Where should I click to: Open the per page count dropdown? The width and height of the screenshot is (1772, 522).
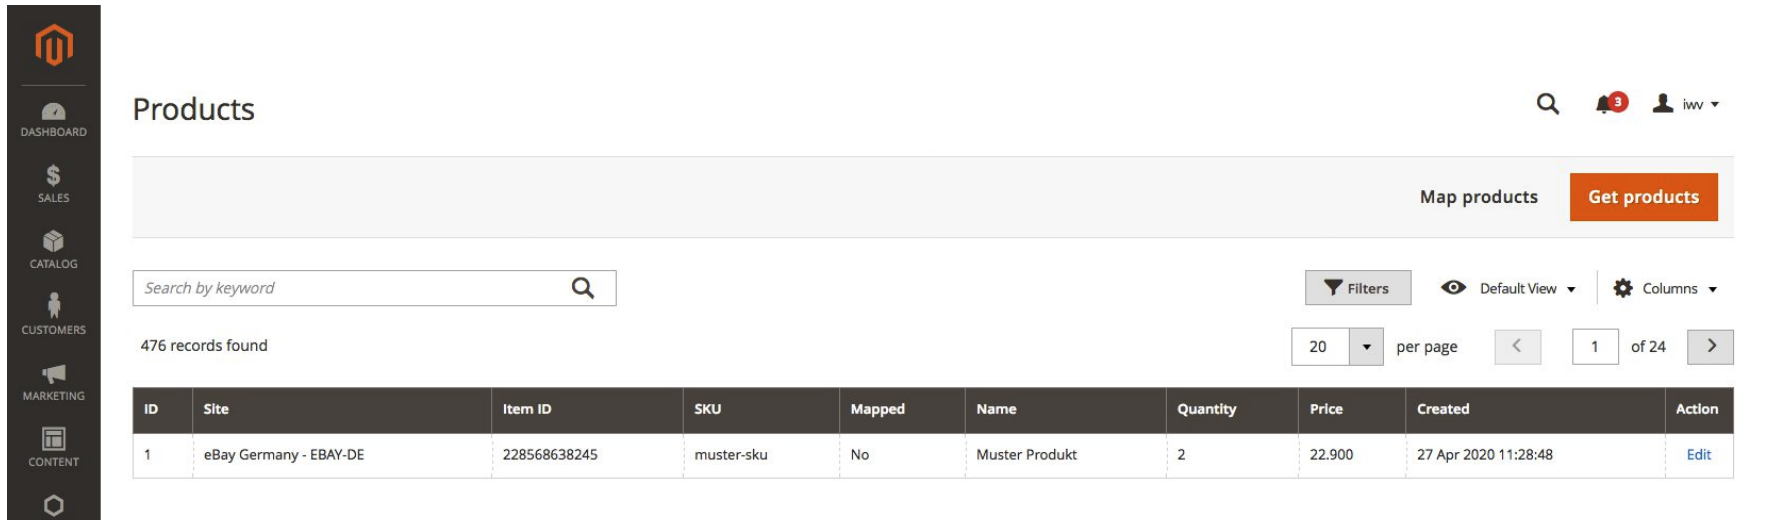point(1366,347)
